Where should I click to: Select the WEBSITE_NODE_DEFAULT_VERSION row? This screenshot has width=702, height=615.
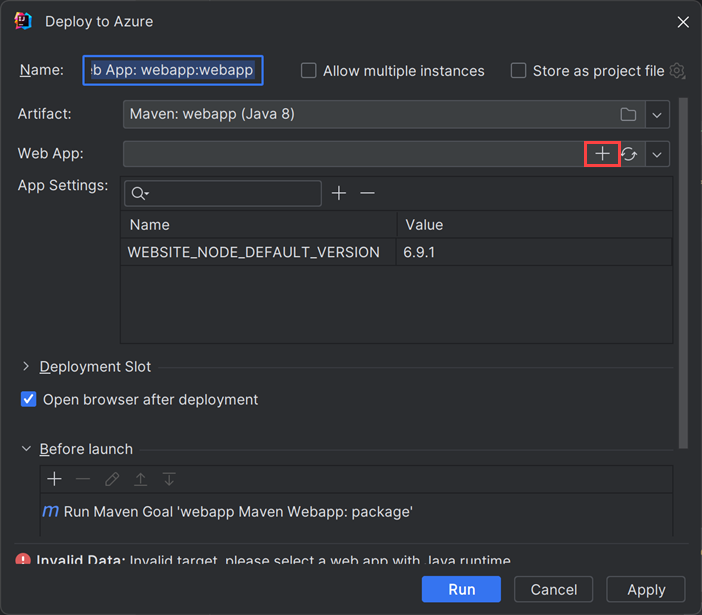pos(254,253)
